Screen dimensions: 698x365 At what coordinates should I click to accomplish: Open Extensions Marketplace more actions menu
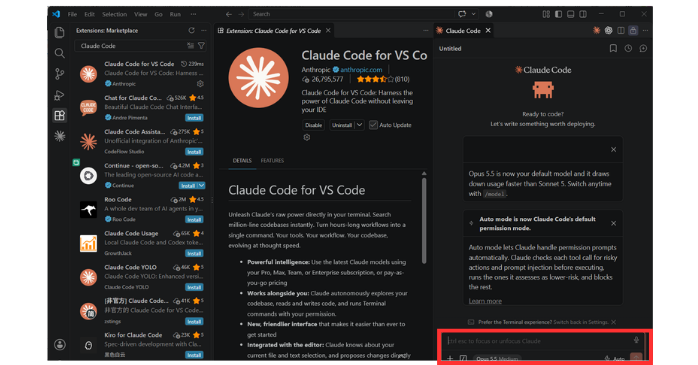tap(204, 31)
